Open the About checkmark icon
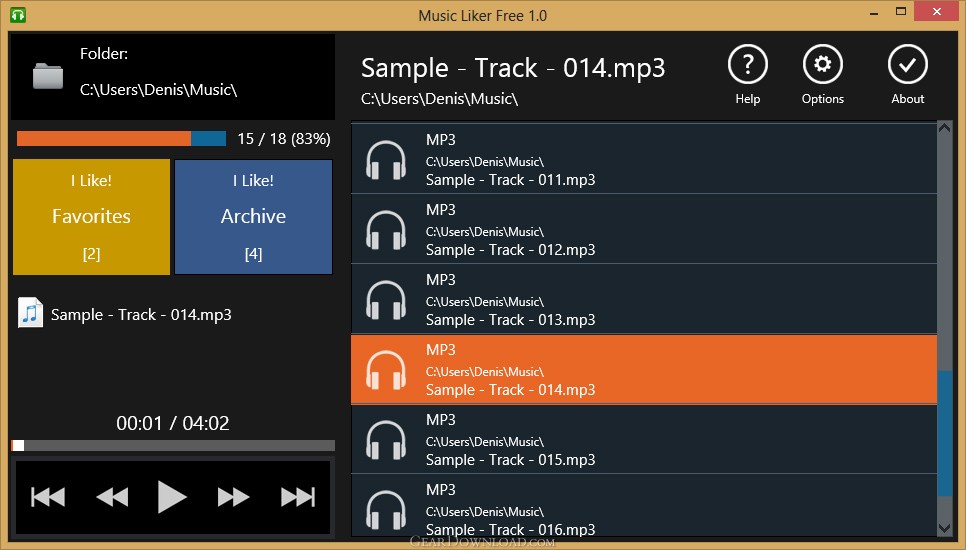 (907, 65)
